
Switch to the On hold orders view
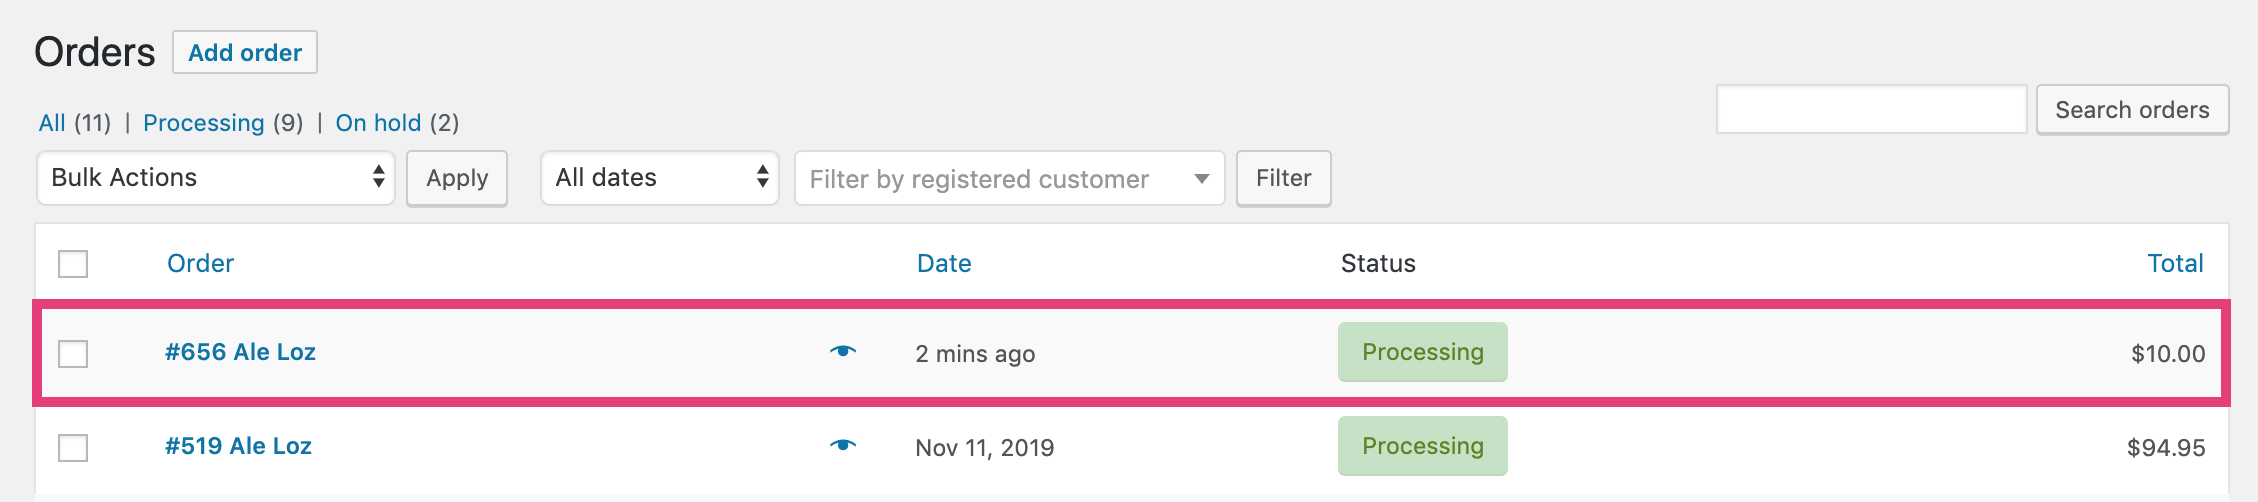point(378,123)
